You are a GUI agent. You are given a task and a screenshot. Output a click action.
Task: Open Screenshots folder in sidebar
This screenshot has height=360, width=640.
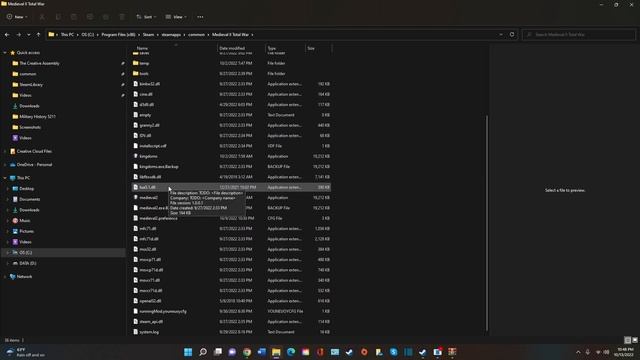[x=30, y=127]
